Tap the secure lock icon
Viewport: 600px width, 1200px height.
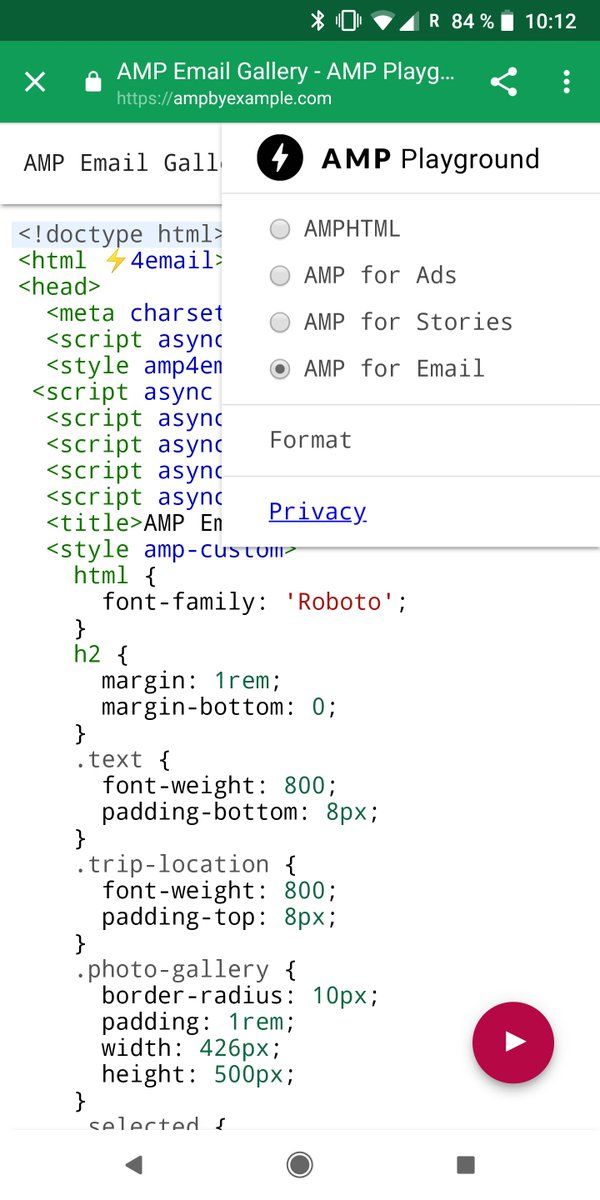[x=93, y=82]
